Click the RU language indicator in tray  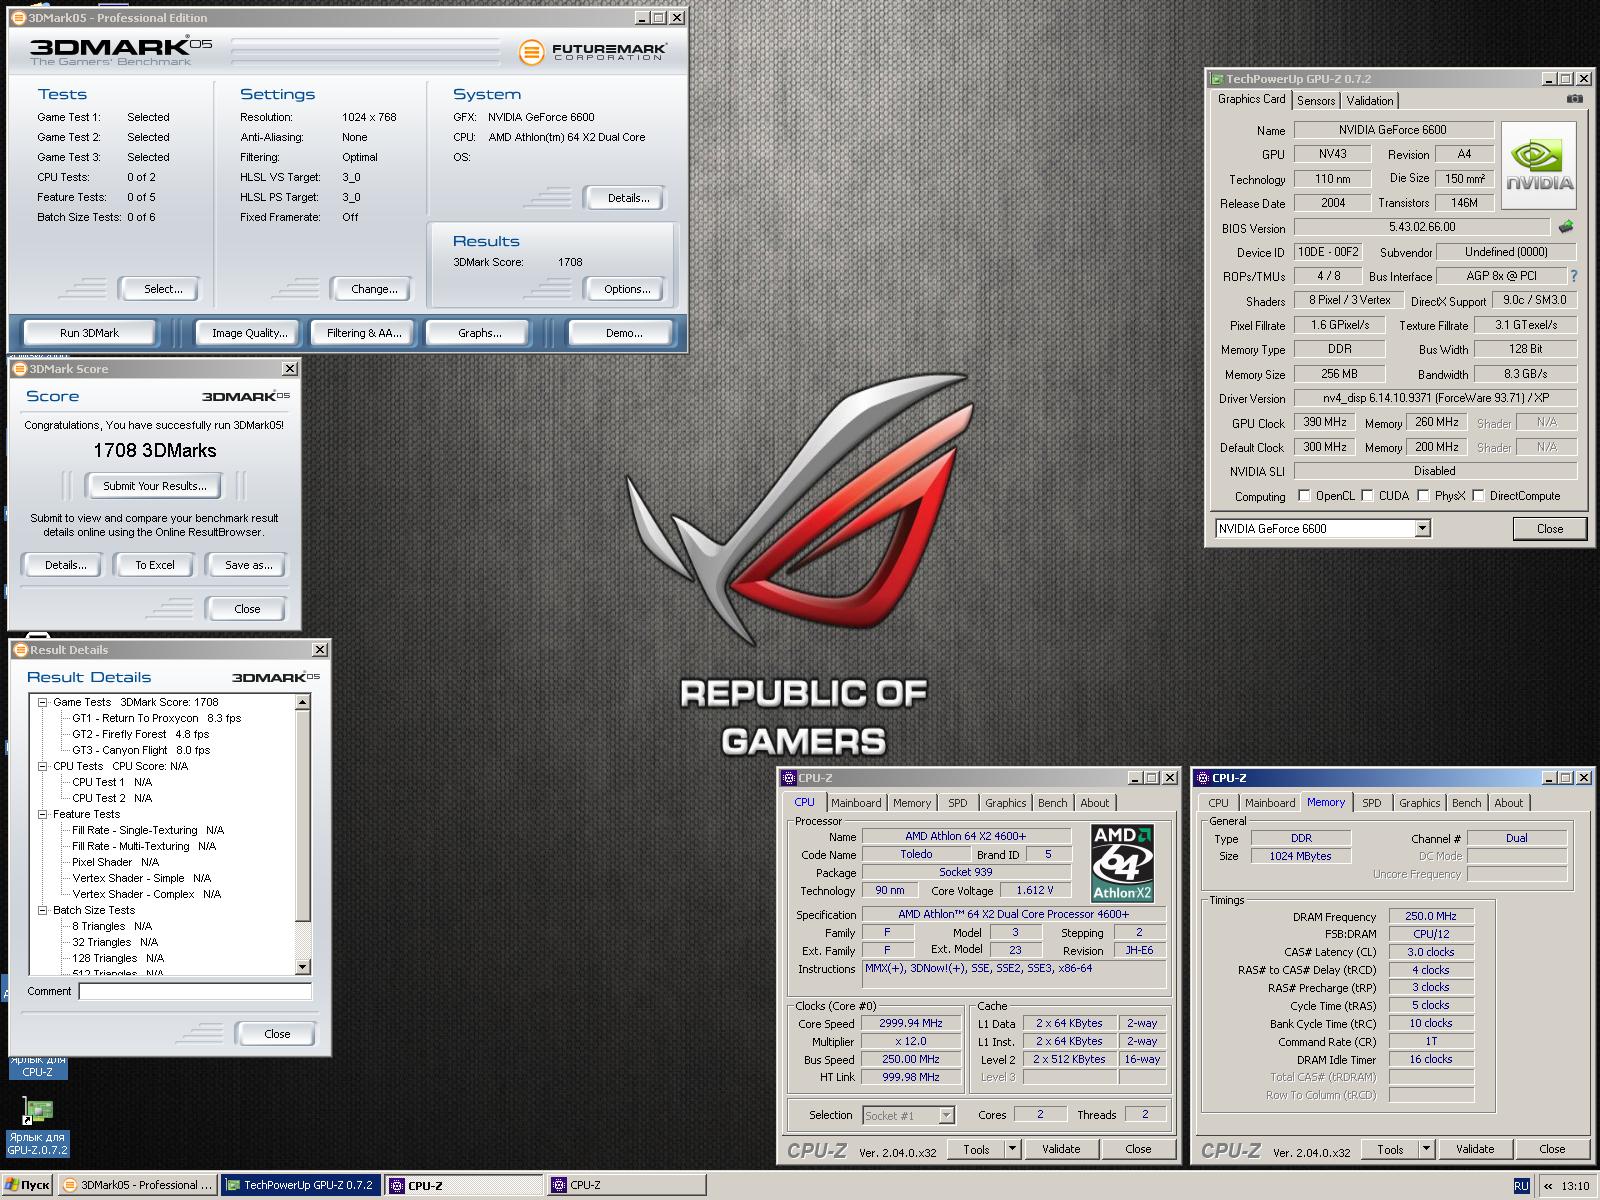point(1521,1186)
